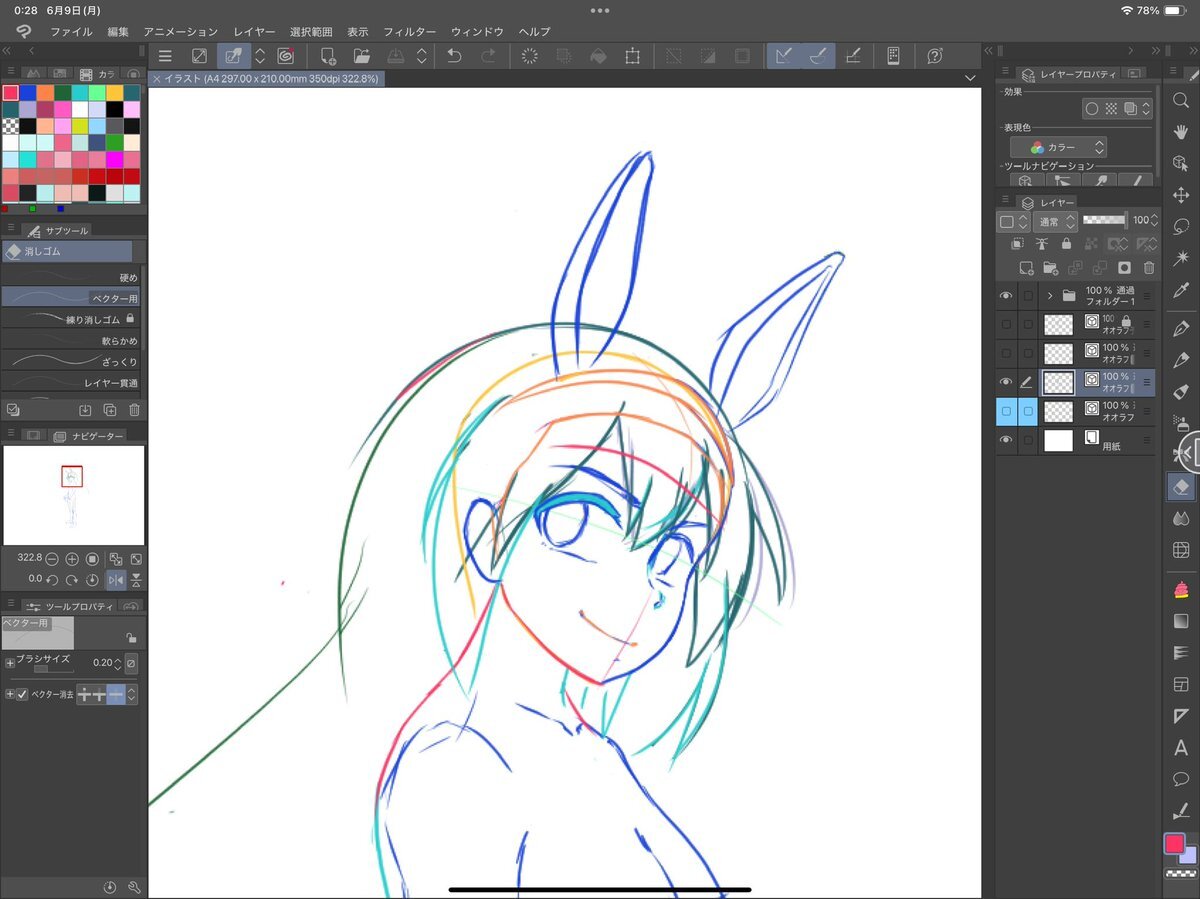The width and height of the screenshot is (1200, 899).
Task: Click the Hand move tool
Action: 1181,131
